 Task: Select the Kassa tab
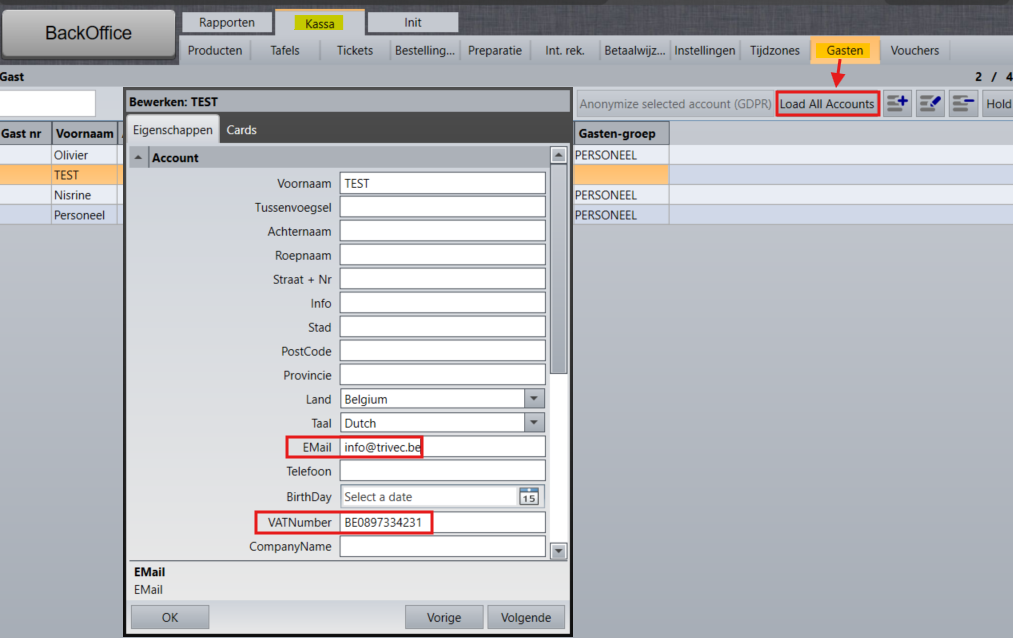320,23
